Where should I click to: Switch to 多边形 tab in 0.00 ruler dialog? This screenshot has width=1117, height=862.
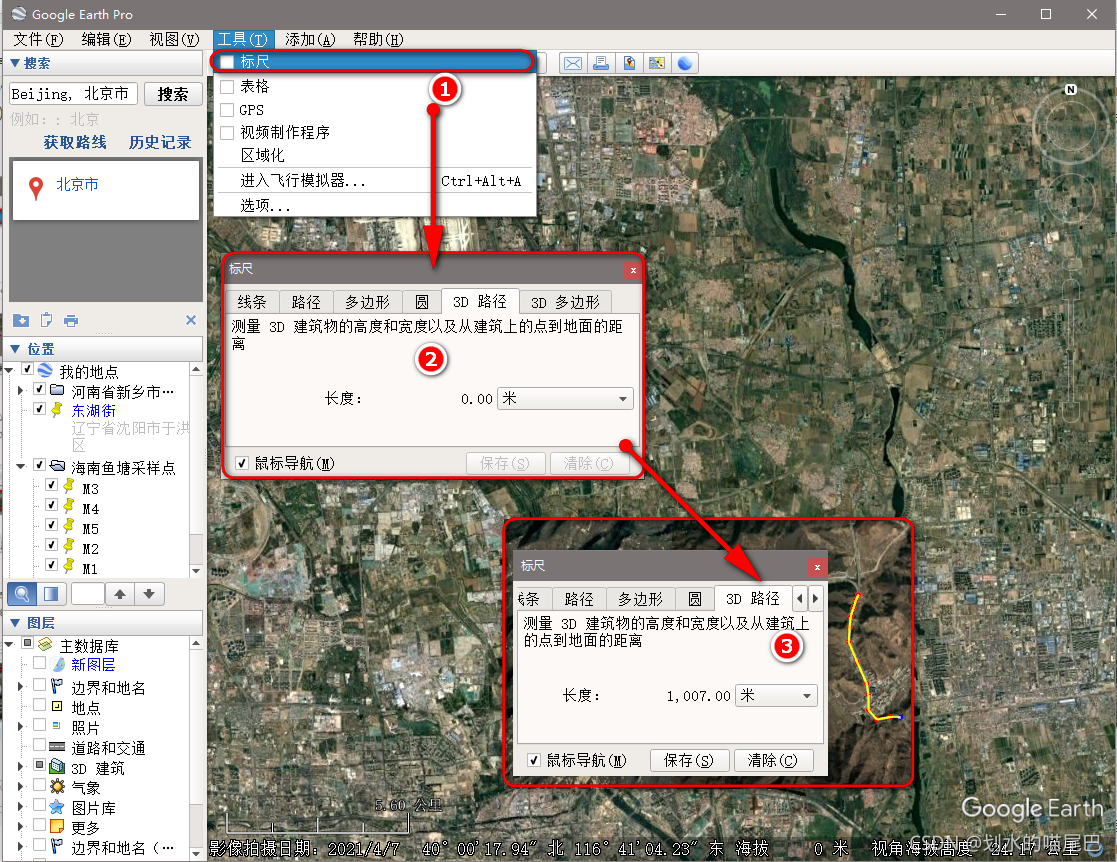pos(367,302)
